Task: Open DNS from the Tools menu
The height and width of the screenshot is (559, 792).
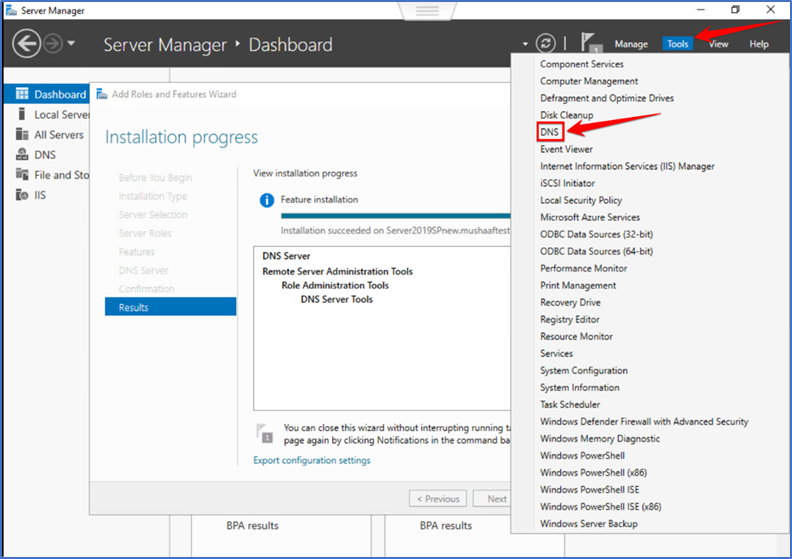Action: [550, 132]
